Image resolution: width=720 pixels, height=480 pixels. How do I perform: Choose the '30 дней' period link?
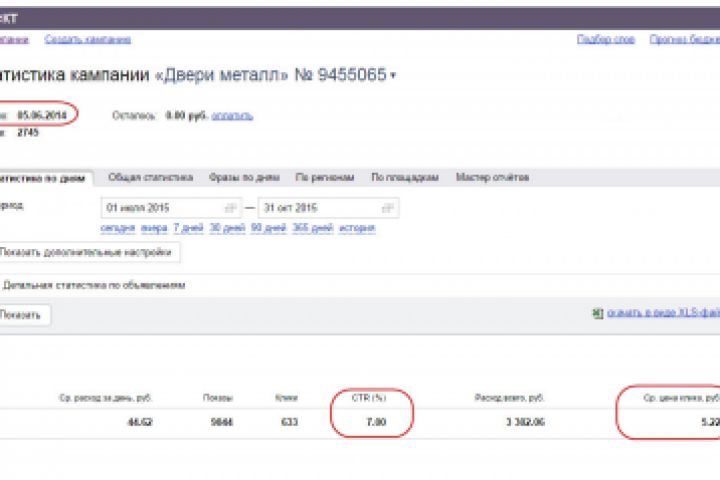(x=227, y=228)
